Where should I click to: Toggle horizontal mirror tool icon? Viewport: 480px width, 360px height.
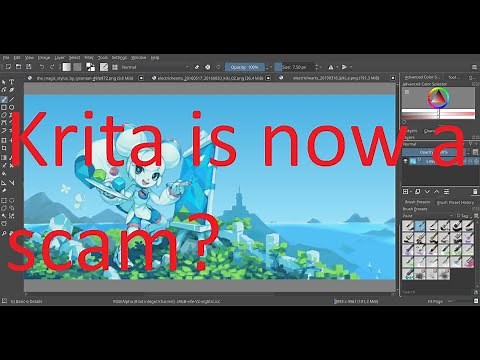330,67
